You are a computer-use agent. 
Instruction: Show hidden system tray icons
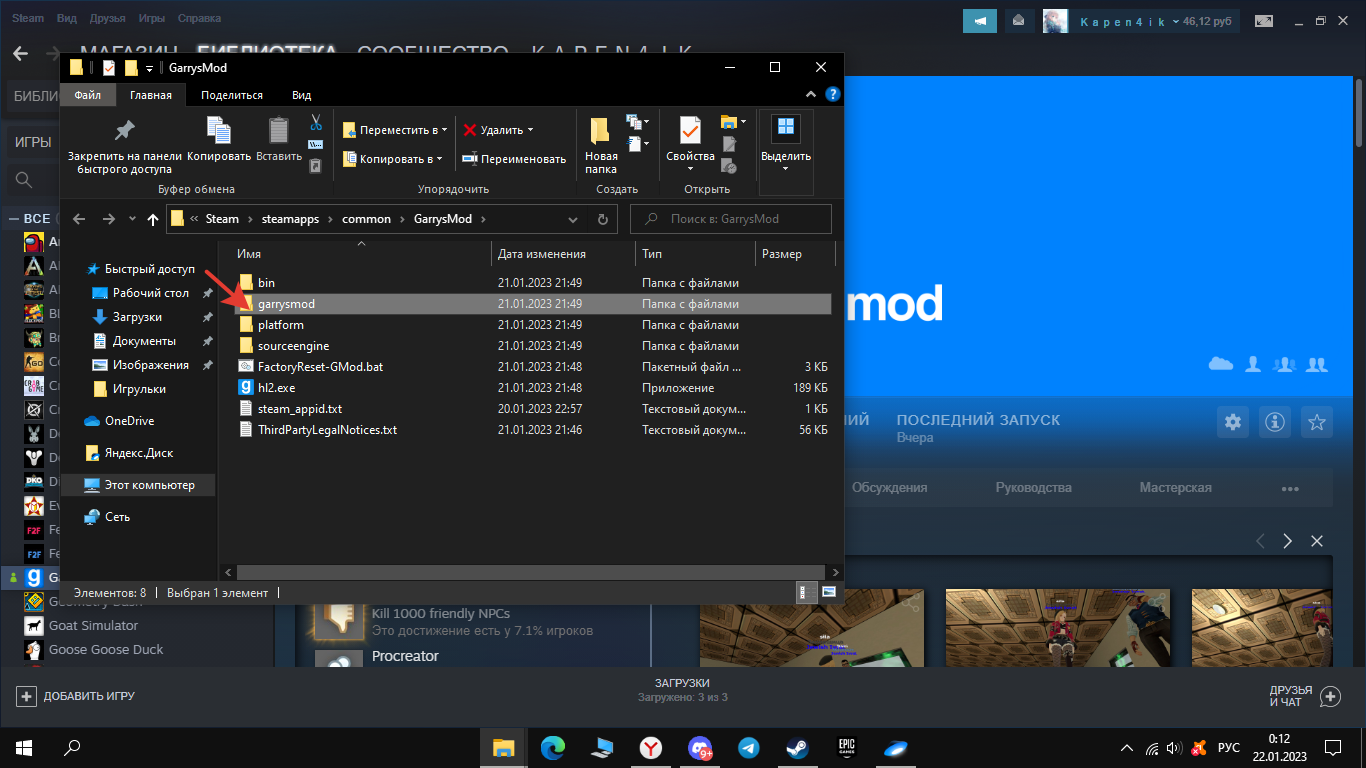[1127, 748]
